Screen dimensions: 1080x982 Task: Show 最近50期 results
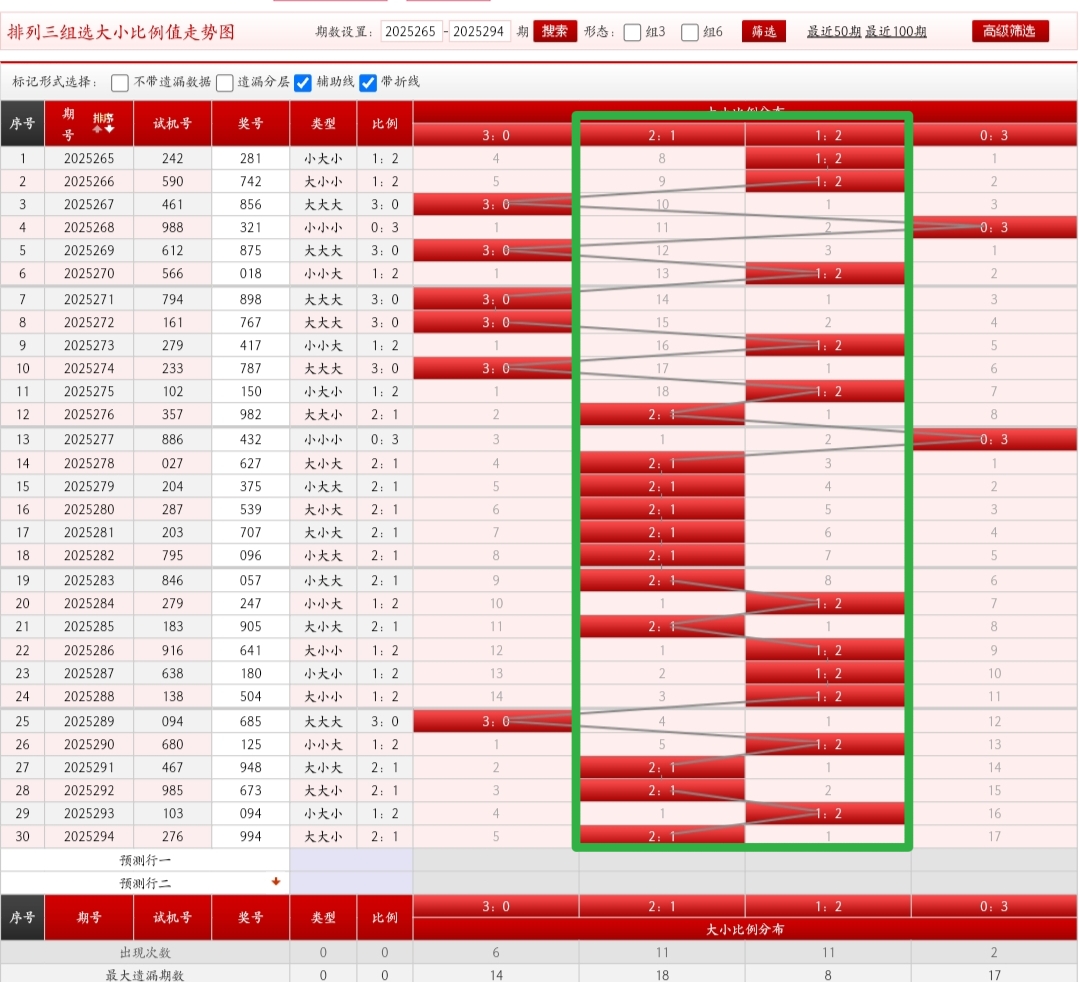tap(833, 32)
